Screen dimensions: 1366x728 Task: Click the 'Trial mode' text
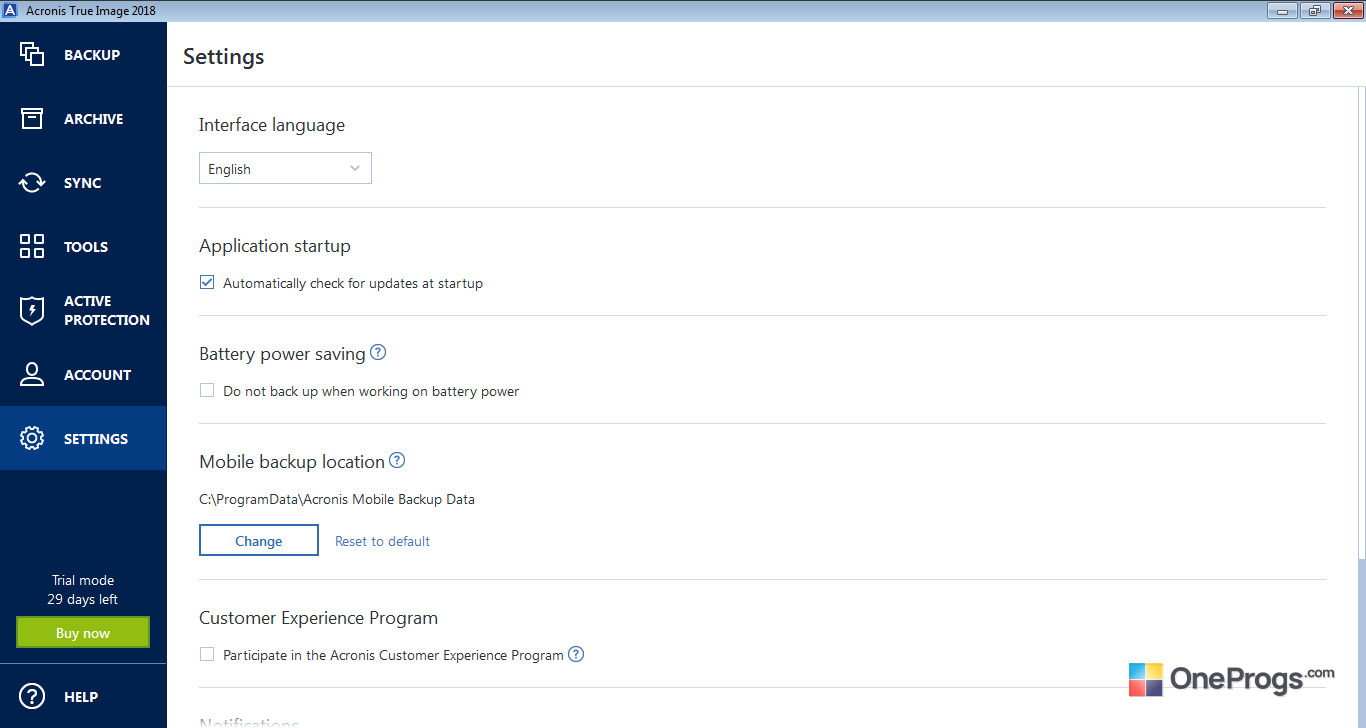click(83, 580)
